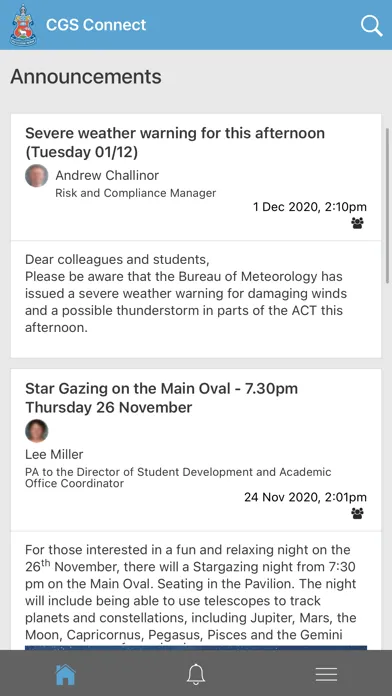Tap the Announcements section heading
Viewport: 392px width, 696px height.
86,76
